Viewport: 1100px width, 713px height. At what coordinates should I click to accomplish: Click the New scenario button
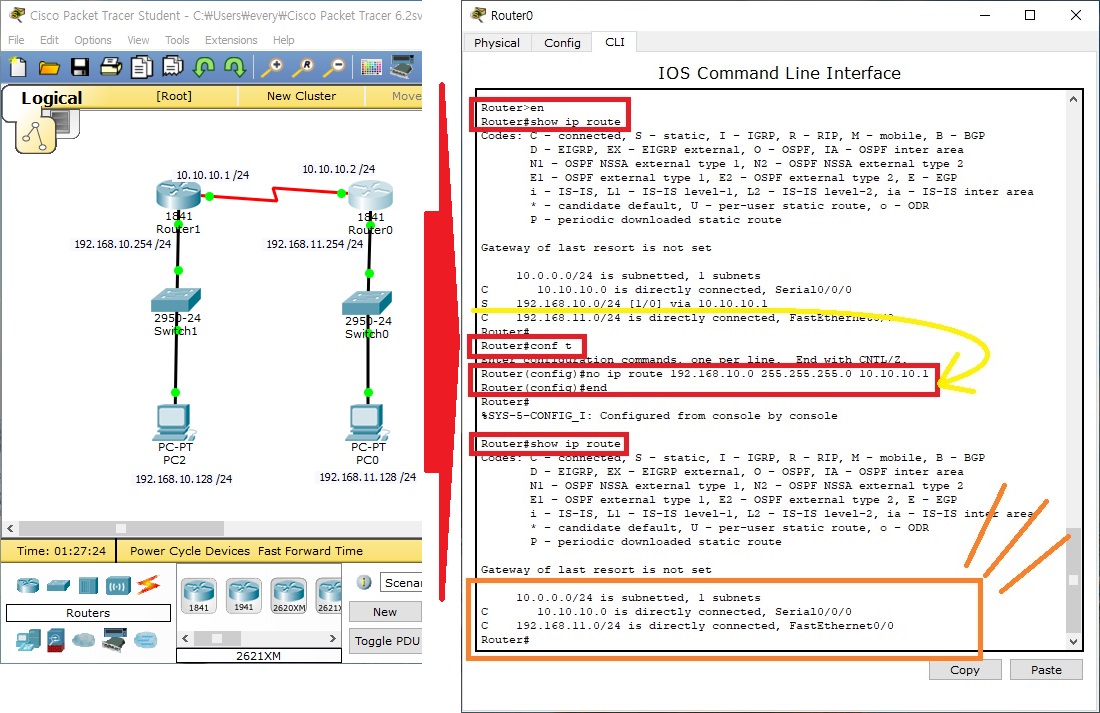pyautogui.click(x=385, y=612)
